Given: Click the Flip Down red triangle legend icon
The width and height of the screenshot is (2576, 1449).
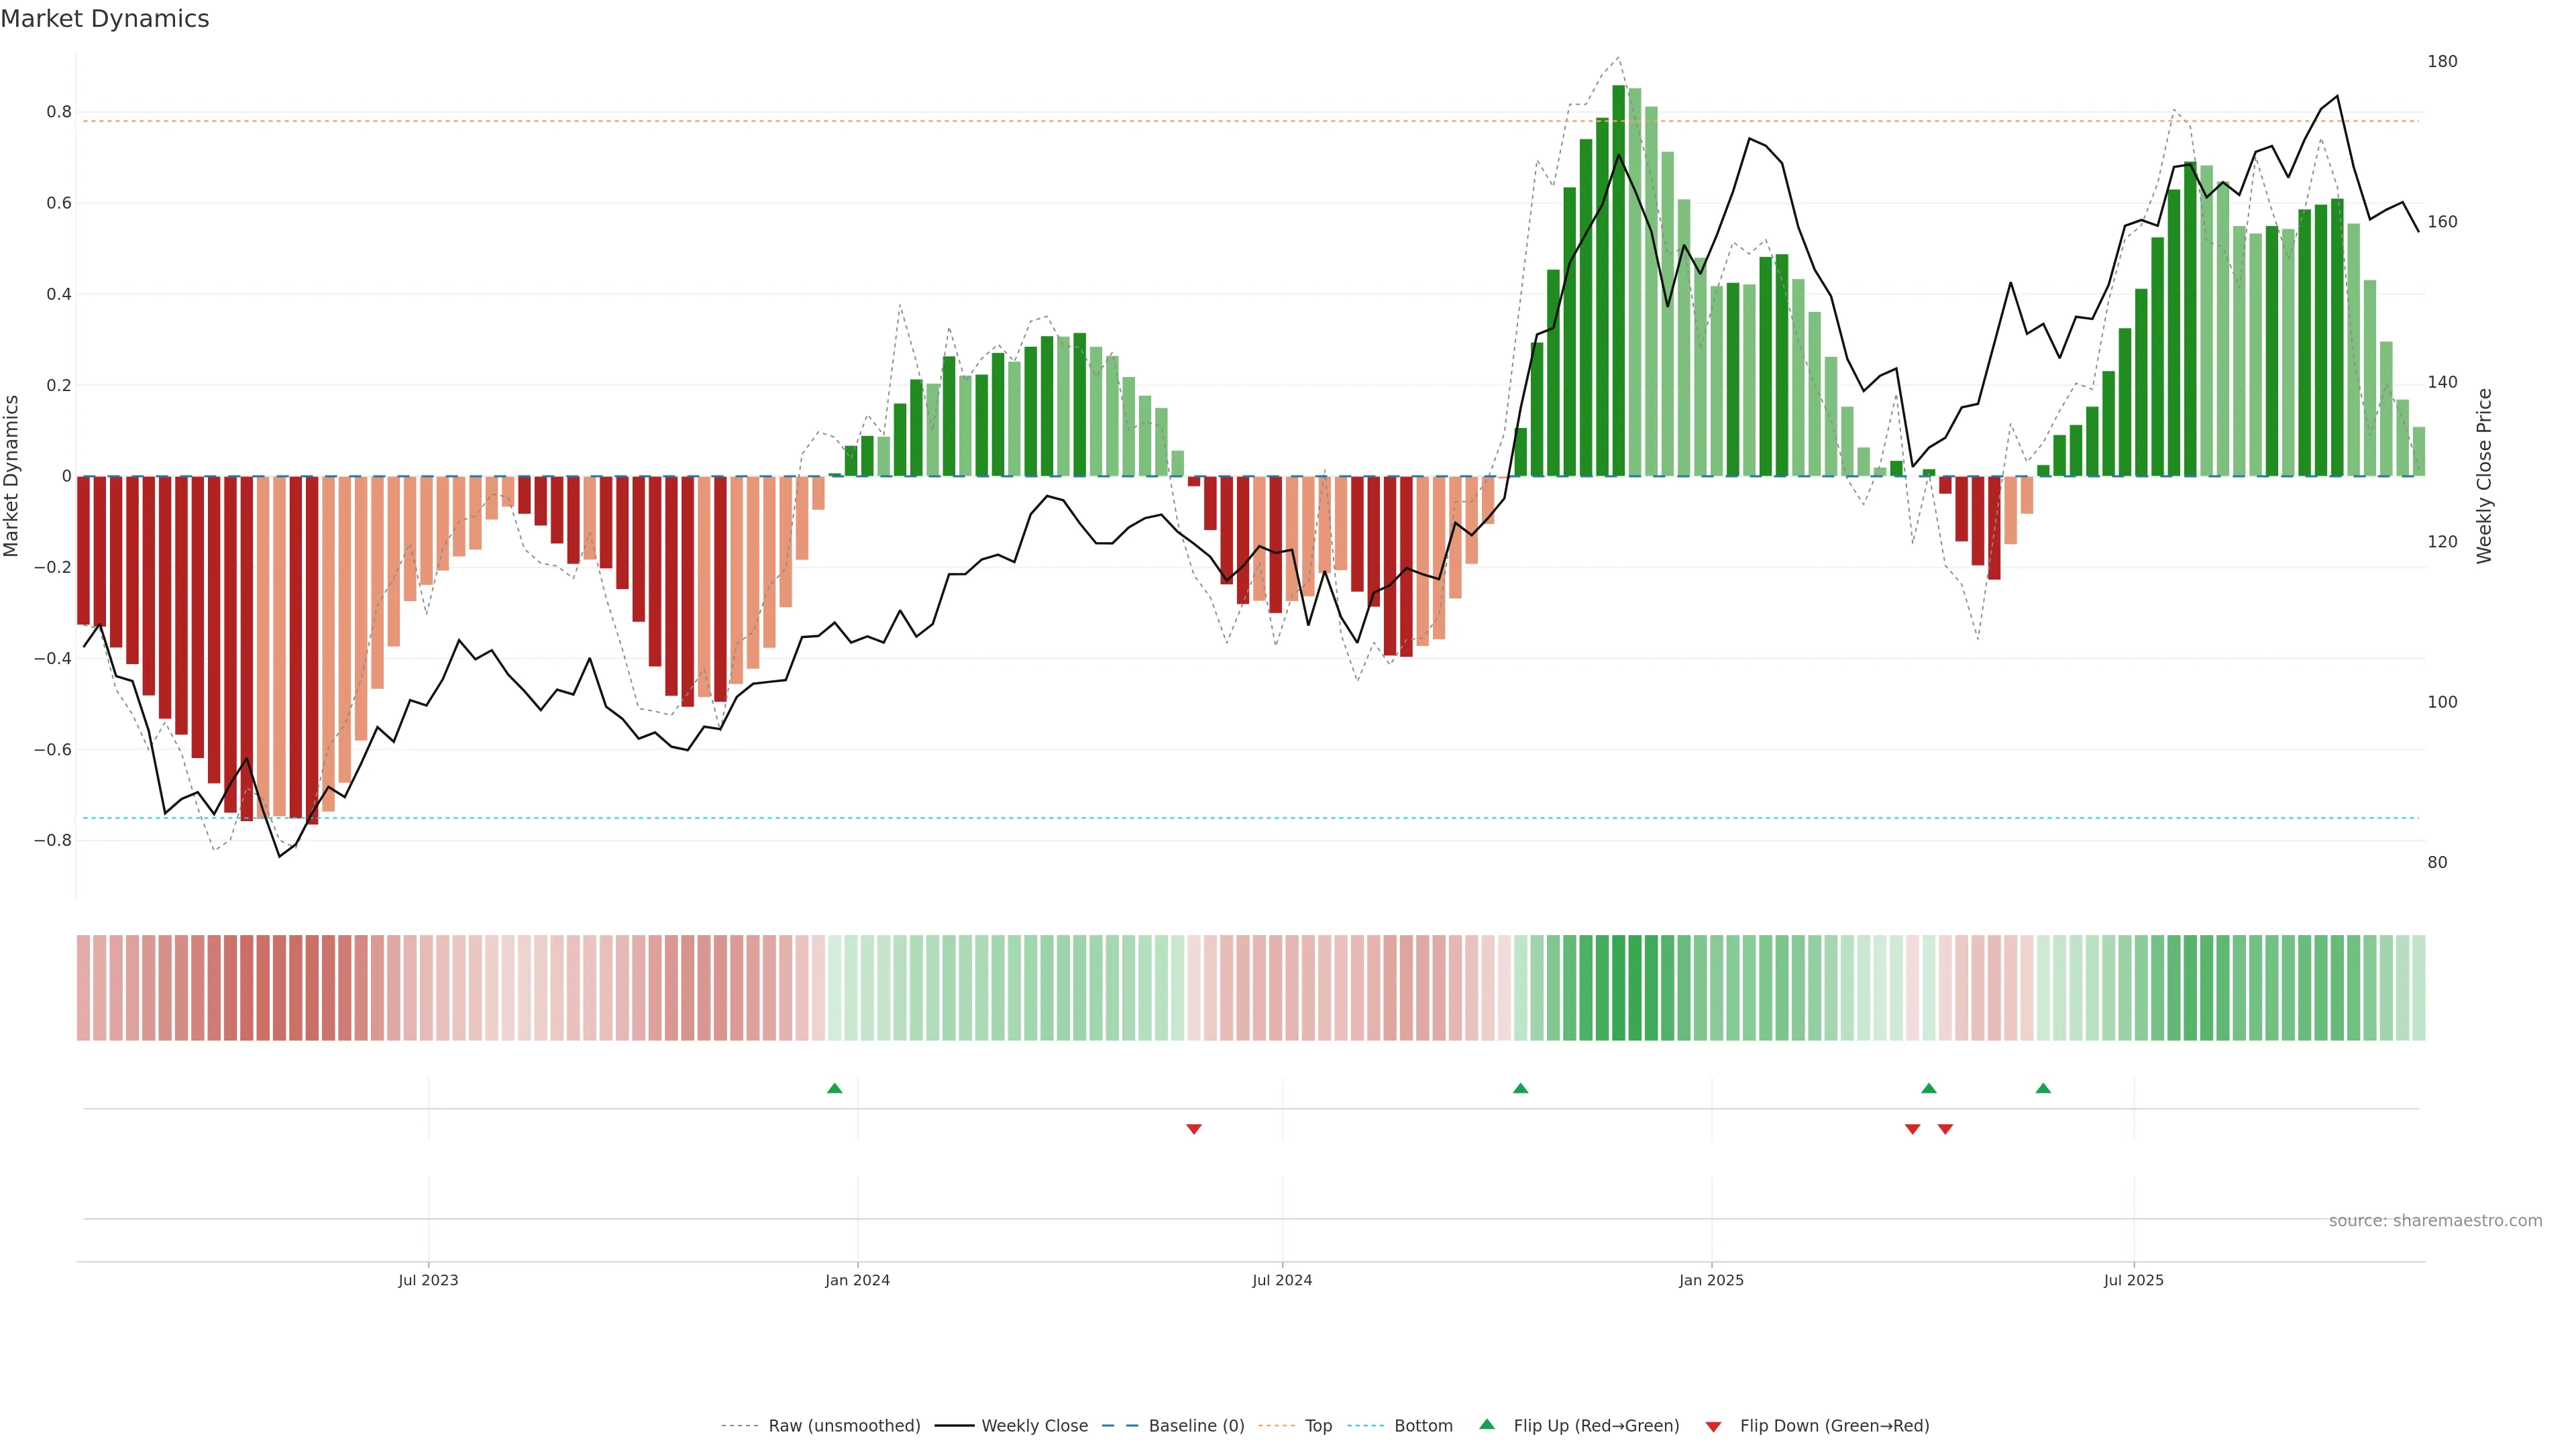Looking at the screenshot, I should point(1713,1426).
